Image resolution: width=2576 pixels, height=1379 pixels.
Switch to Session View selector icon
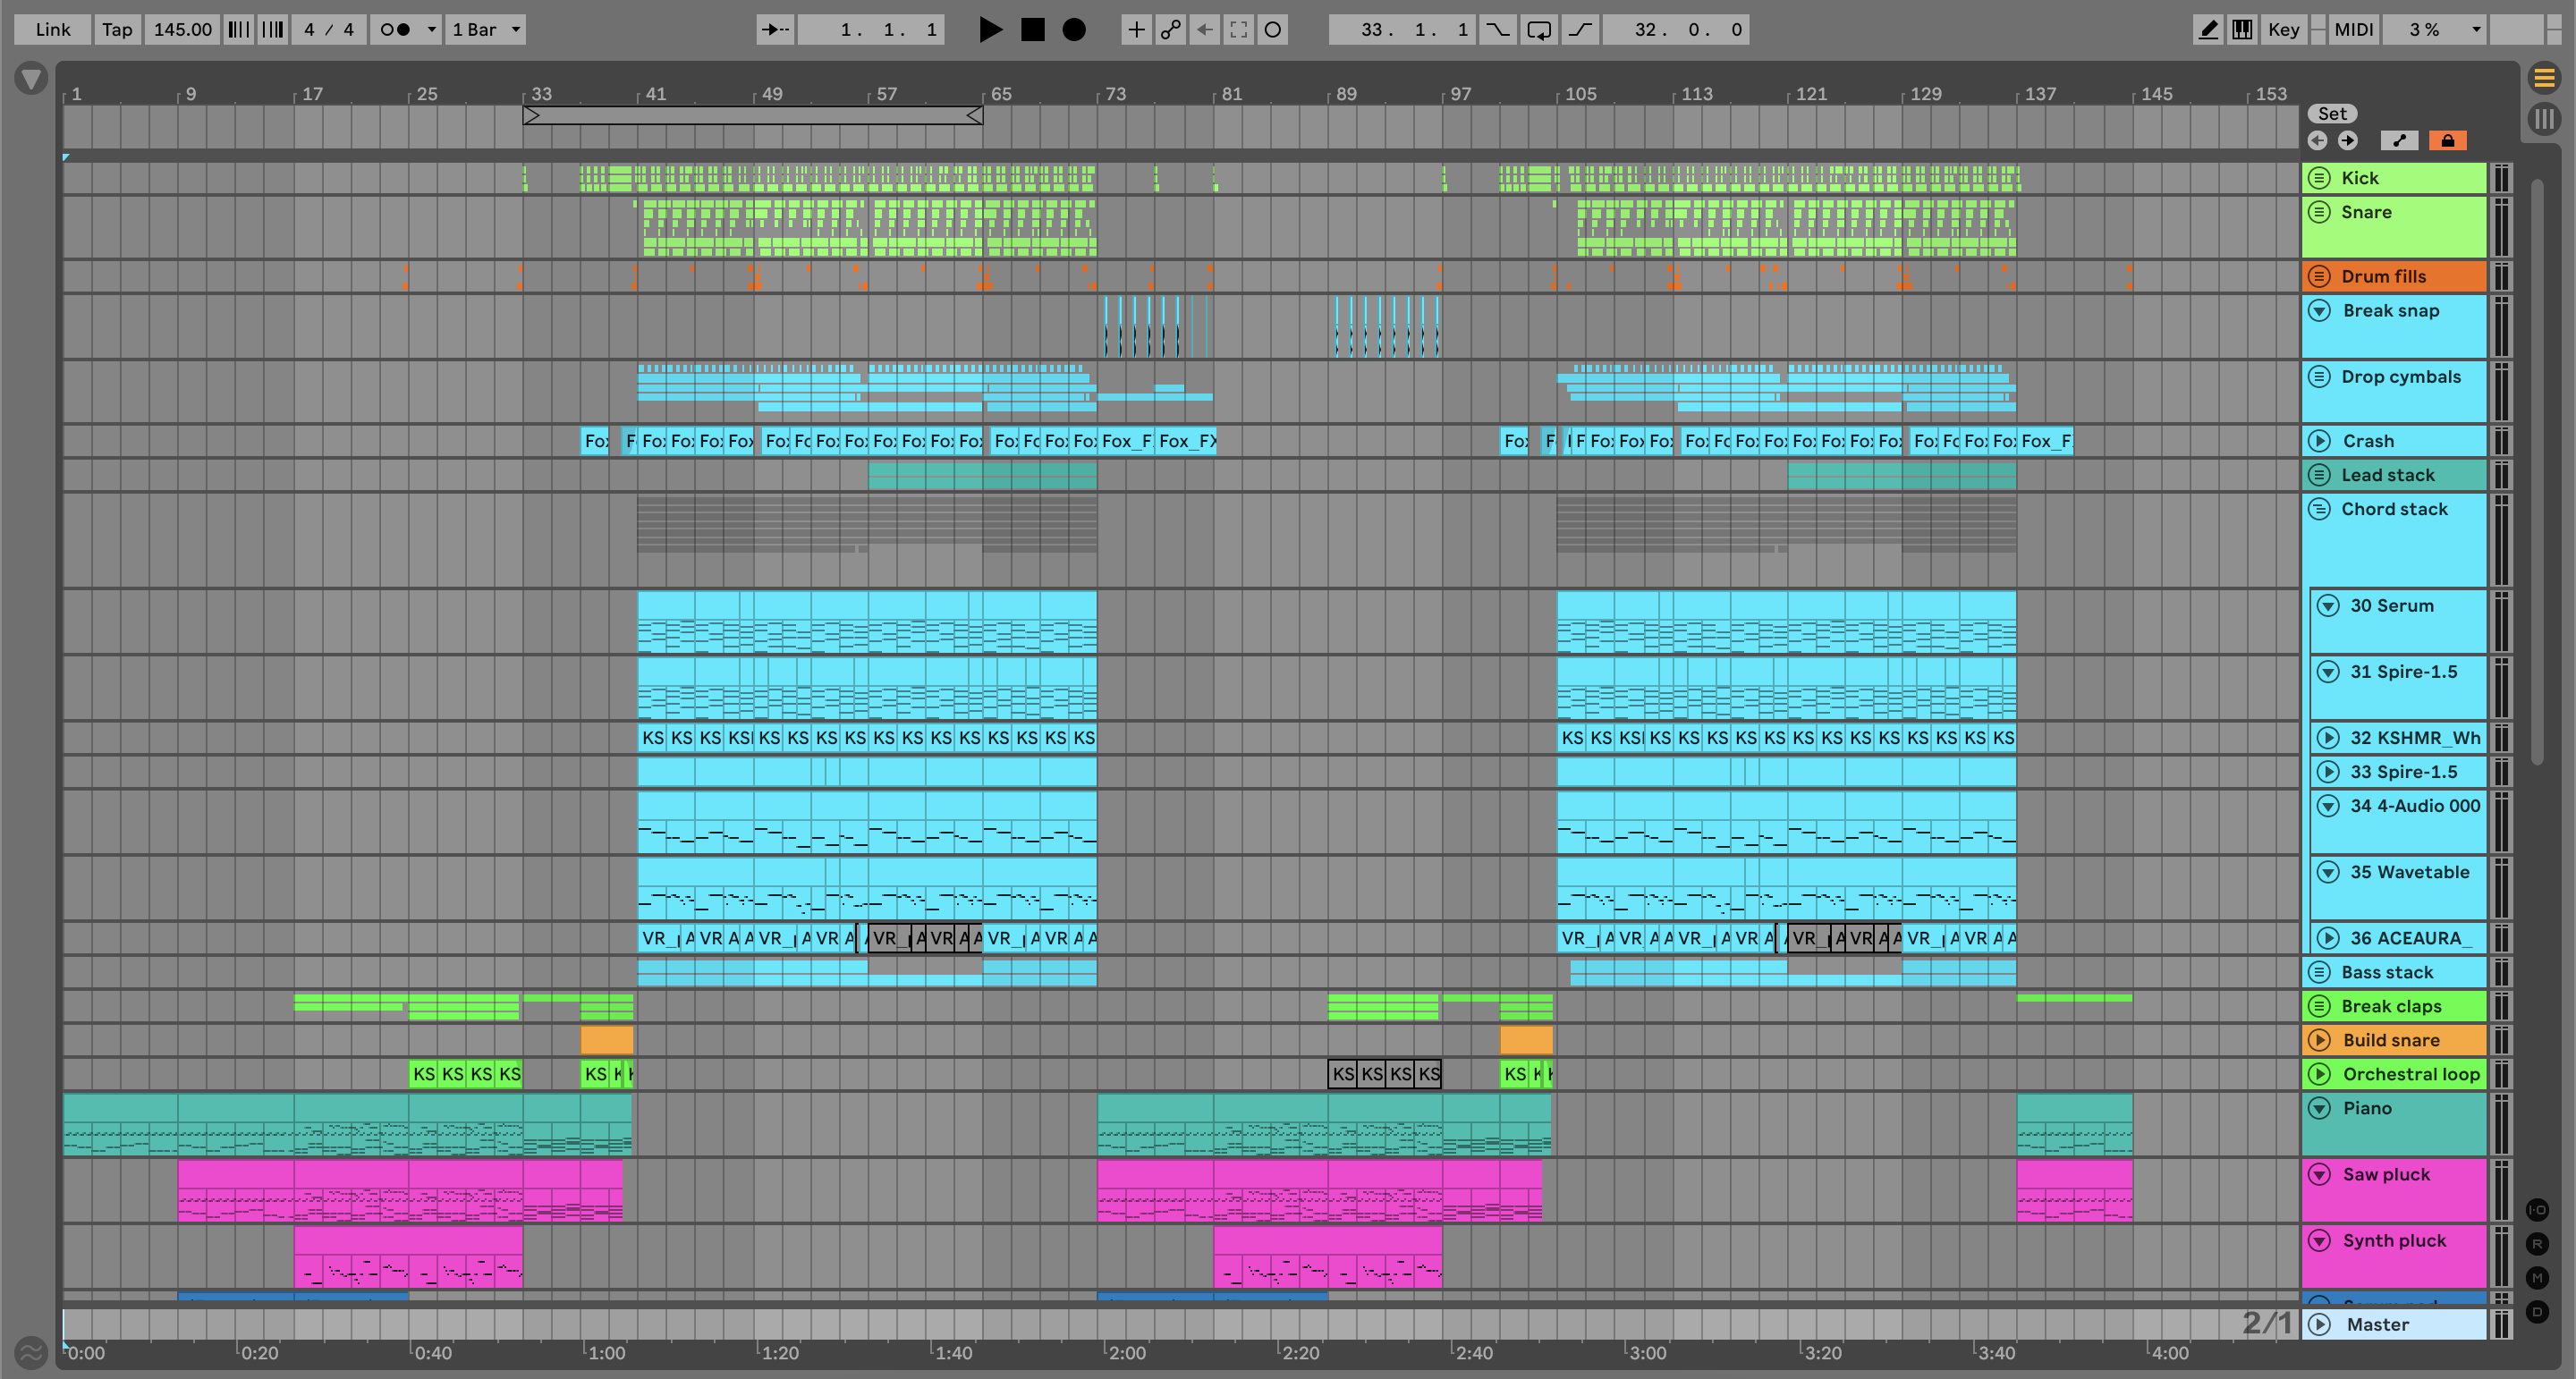2544,119
